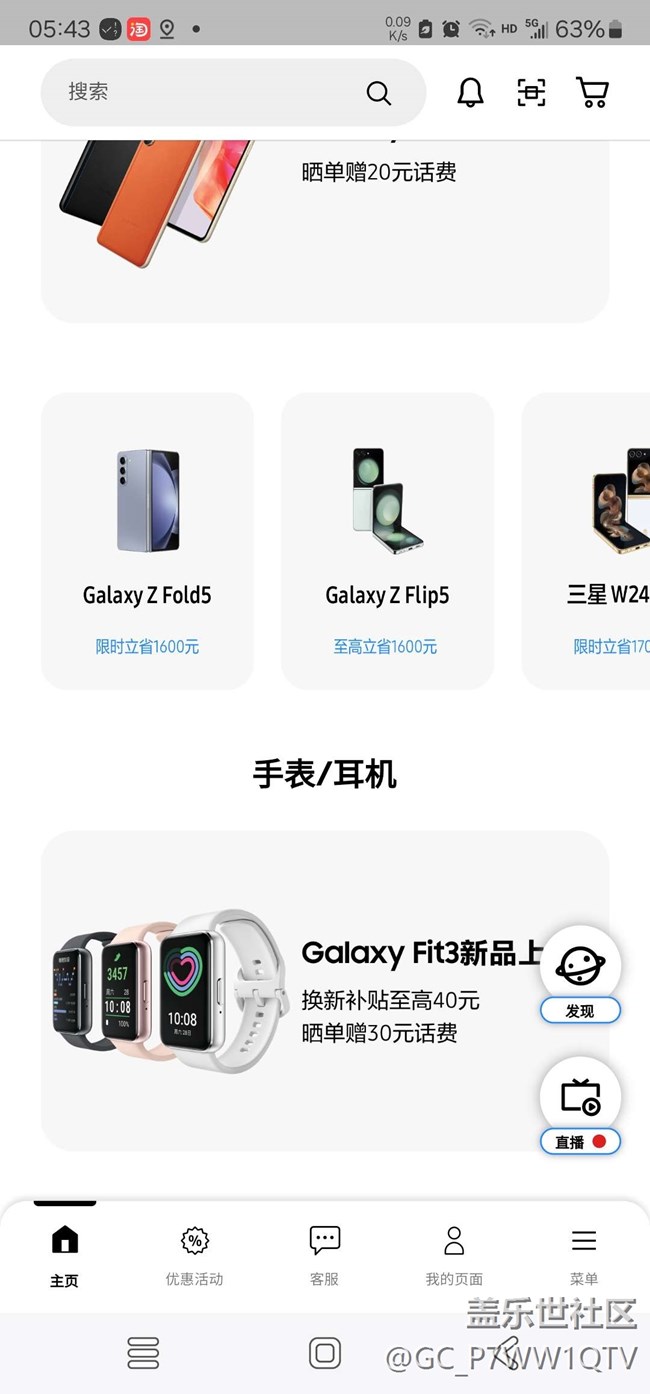Click the 搜索 search field
This screenshot has height=1394, width=650.
pos(233,92)
